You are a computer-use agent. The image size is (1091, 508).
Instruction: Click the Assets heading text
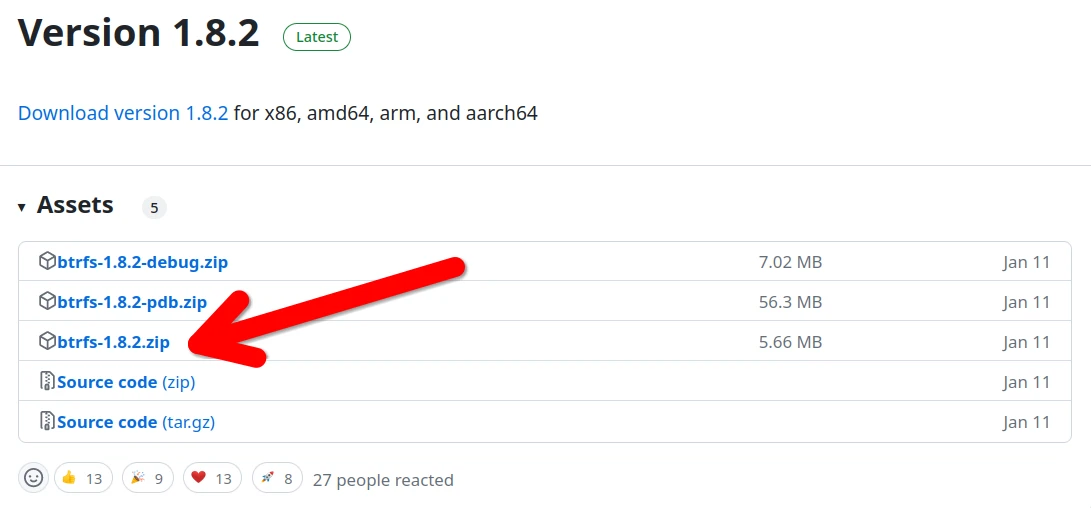(x=75, y=206)
